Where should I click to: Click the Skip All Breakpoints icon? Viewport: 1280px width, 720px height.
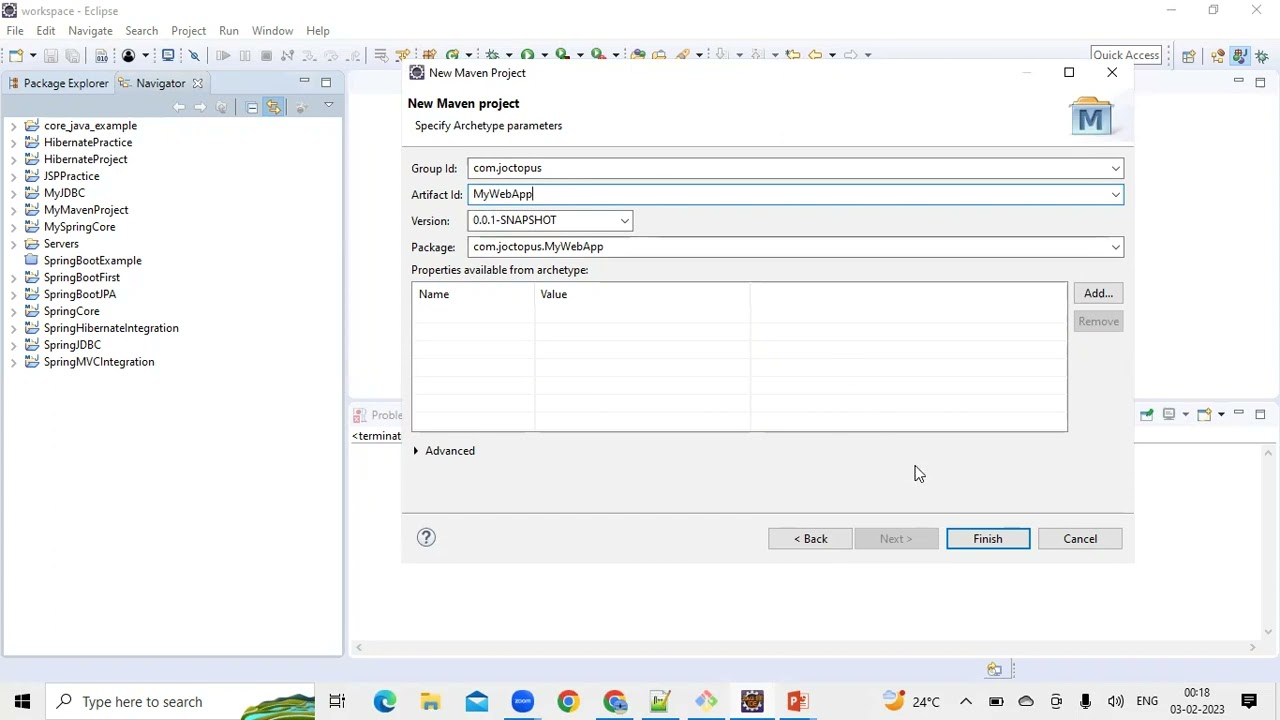coord(195,55)
